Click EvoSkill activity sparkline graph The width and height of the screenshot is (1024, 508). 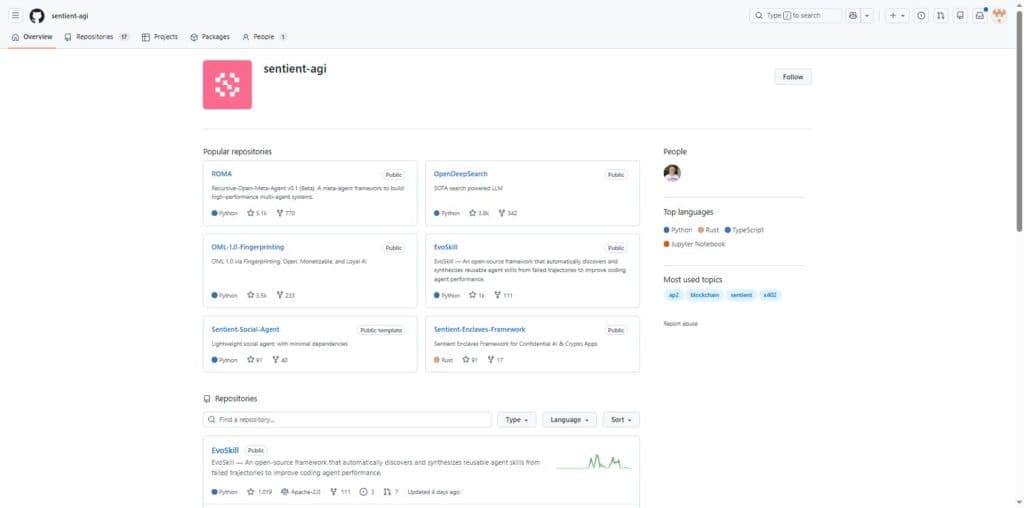(x=594, y=463)
